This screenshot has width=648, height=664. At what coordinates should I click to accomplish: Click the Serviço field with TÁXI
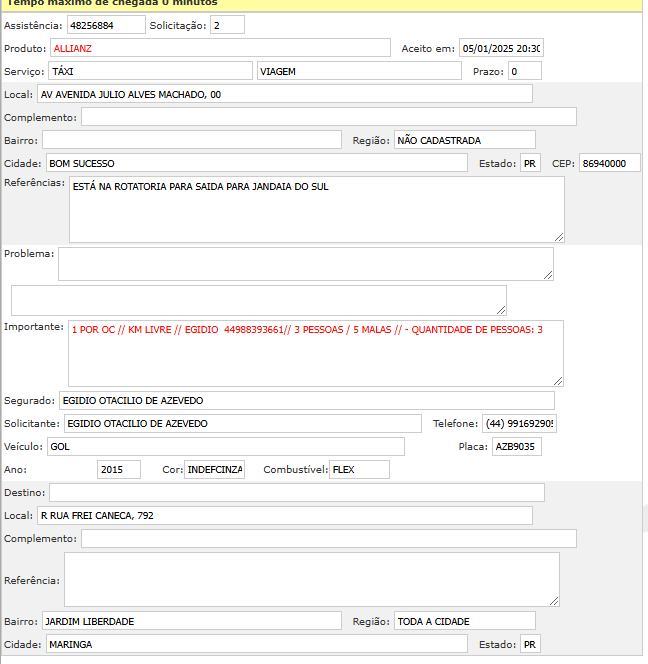point(150,71)
